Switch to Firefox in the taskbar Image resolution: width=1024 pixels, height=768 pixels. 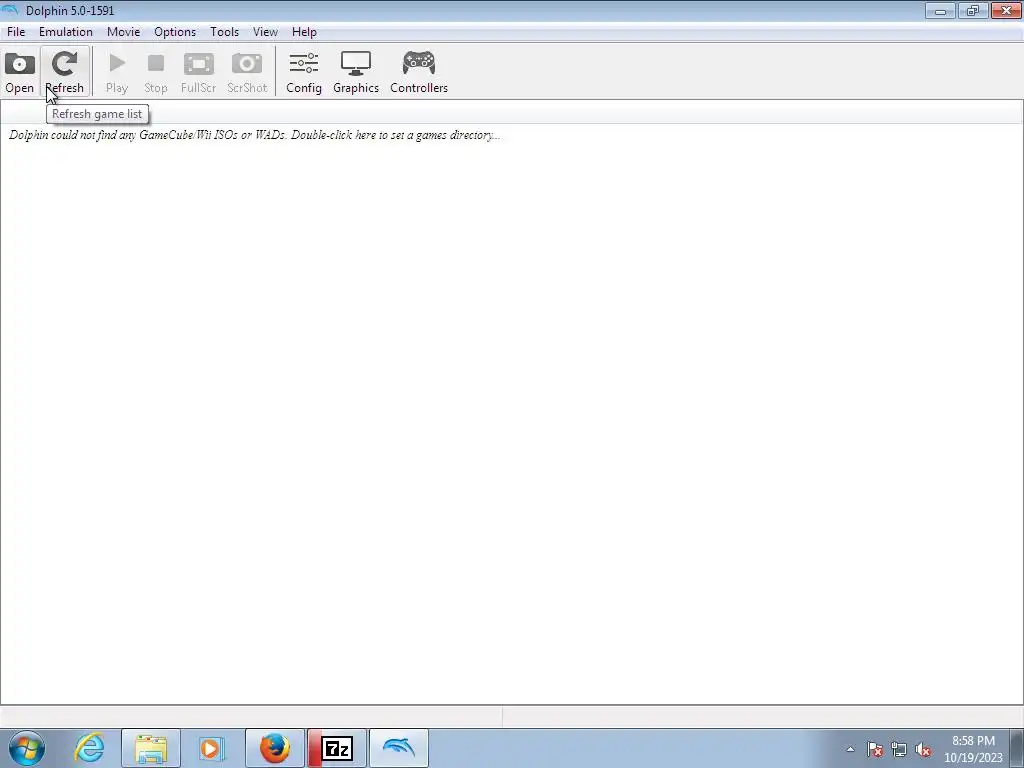click(274, 748)
